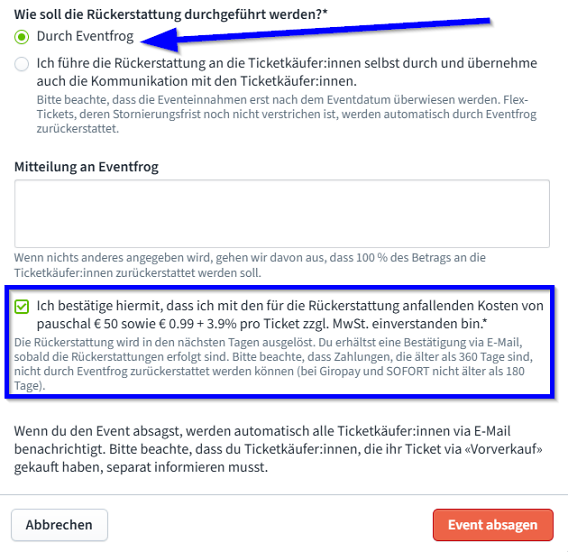Click the 'Ich bestätige hiermit' confirmation label

tap(290, 314)
